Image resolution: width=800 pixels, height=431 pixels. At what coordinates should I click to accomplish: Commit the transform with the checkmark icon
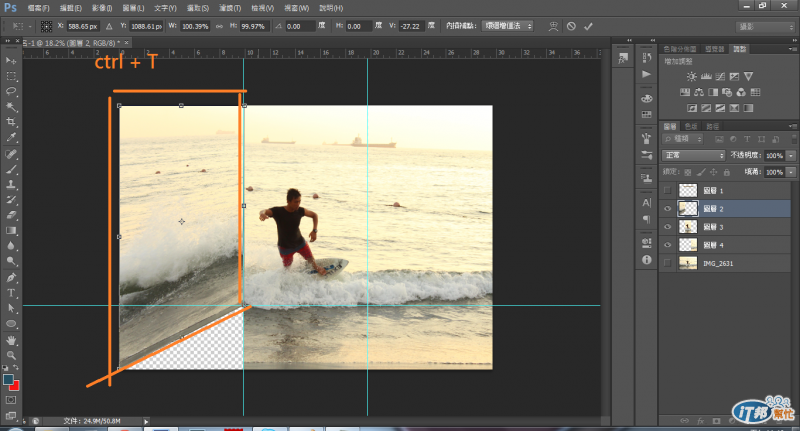tap(588, 25)
